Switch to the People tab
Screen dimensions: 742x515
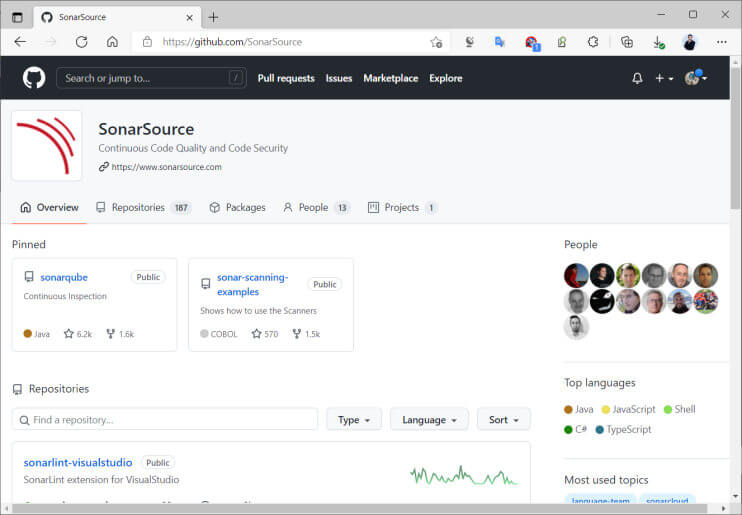(x=316, y=207)
